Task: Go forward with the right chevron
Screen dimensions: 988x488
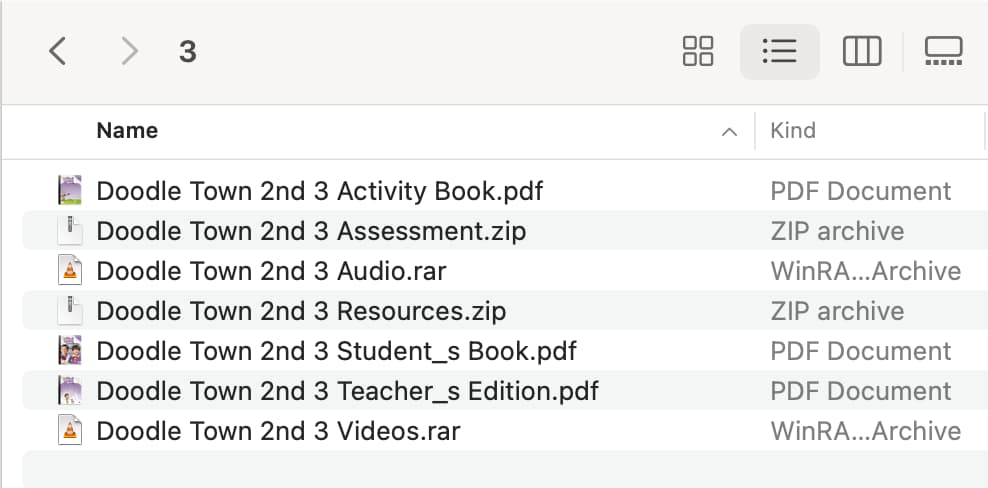Action: click(x=129, y=51)
